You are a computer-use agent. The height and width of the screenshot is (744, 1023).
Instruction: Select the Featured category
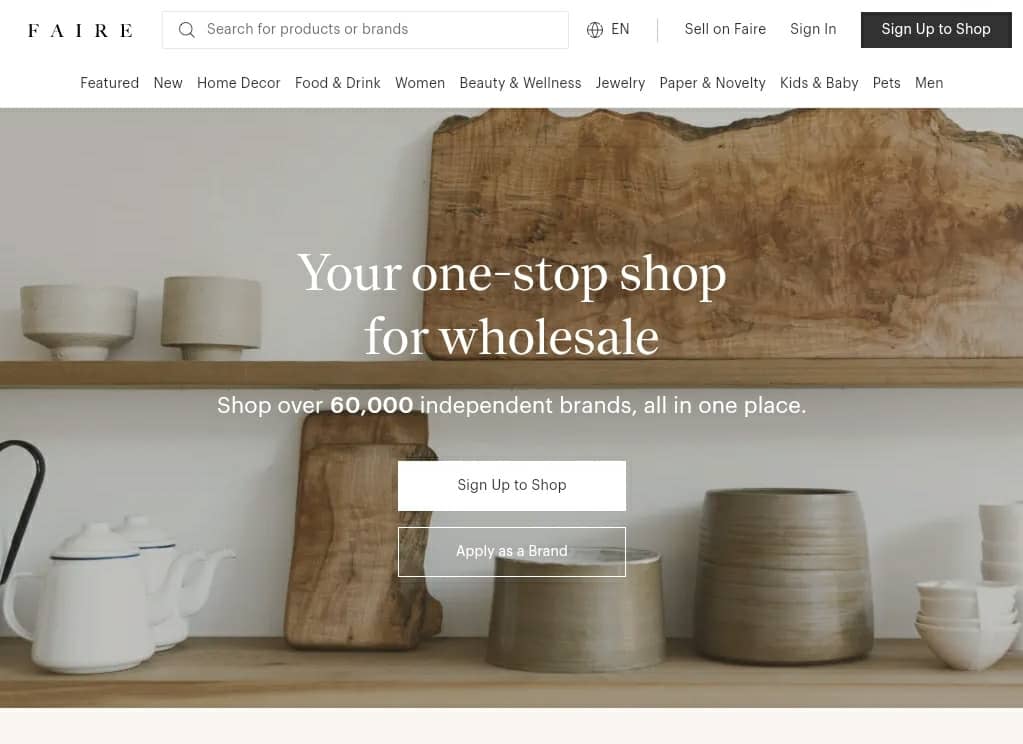[x=110, y=83]
